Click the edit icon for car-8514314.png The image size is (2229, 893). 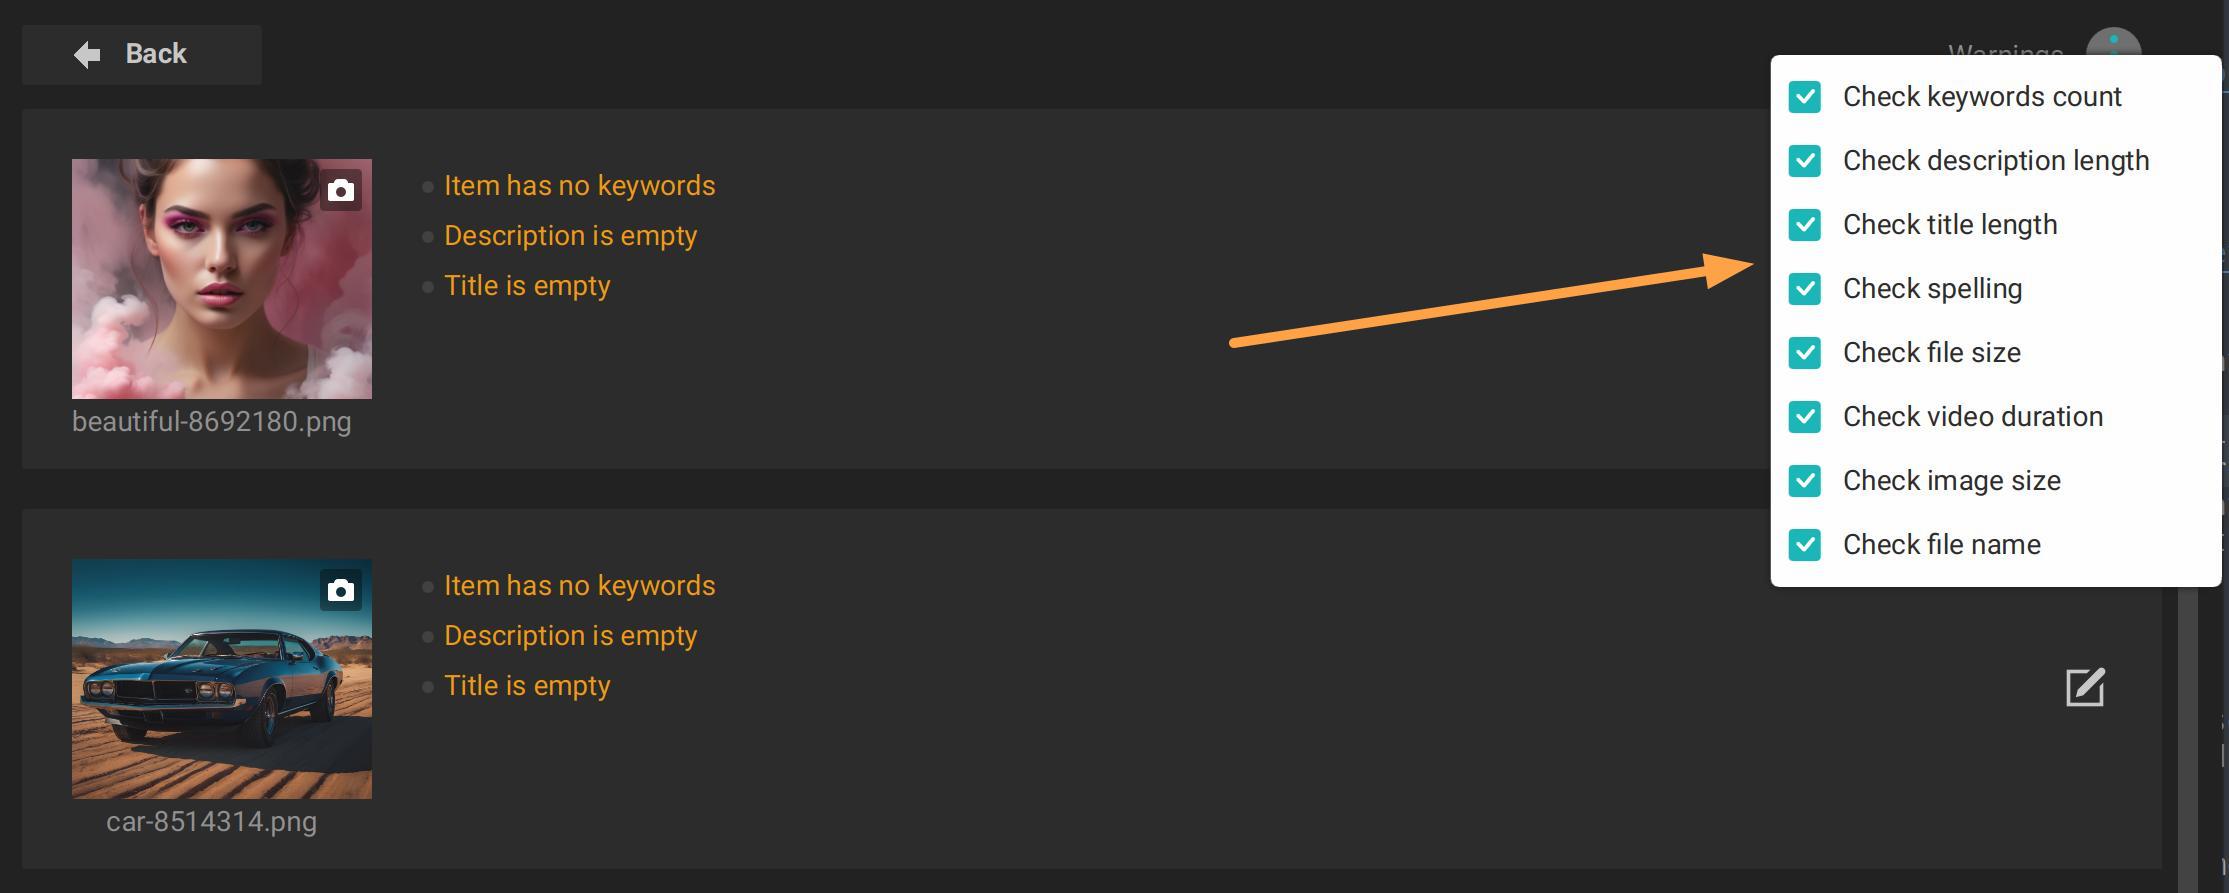[2085, 687]
